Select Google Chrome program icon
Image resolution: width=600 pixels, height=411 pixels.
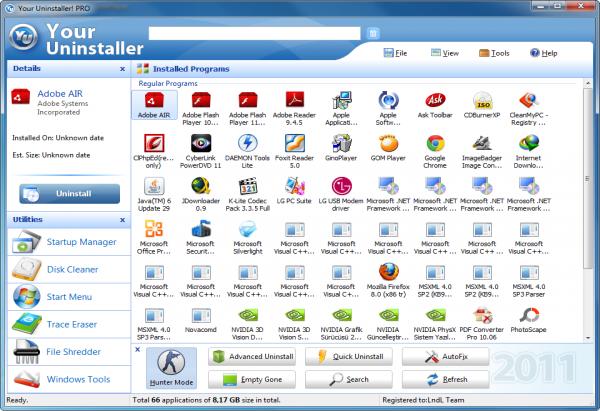(435, 152)
